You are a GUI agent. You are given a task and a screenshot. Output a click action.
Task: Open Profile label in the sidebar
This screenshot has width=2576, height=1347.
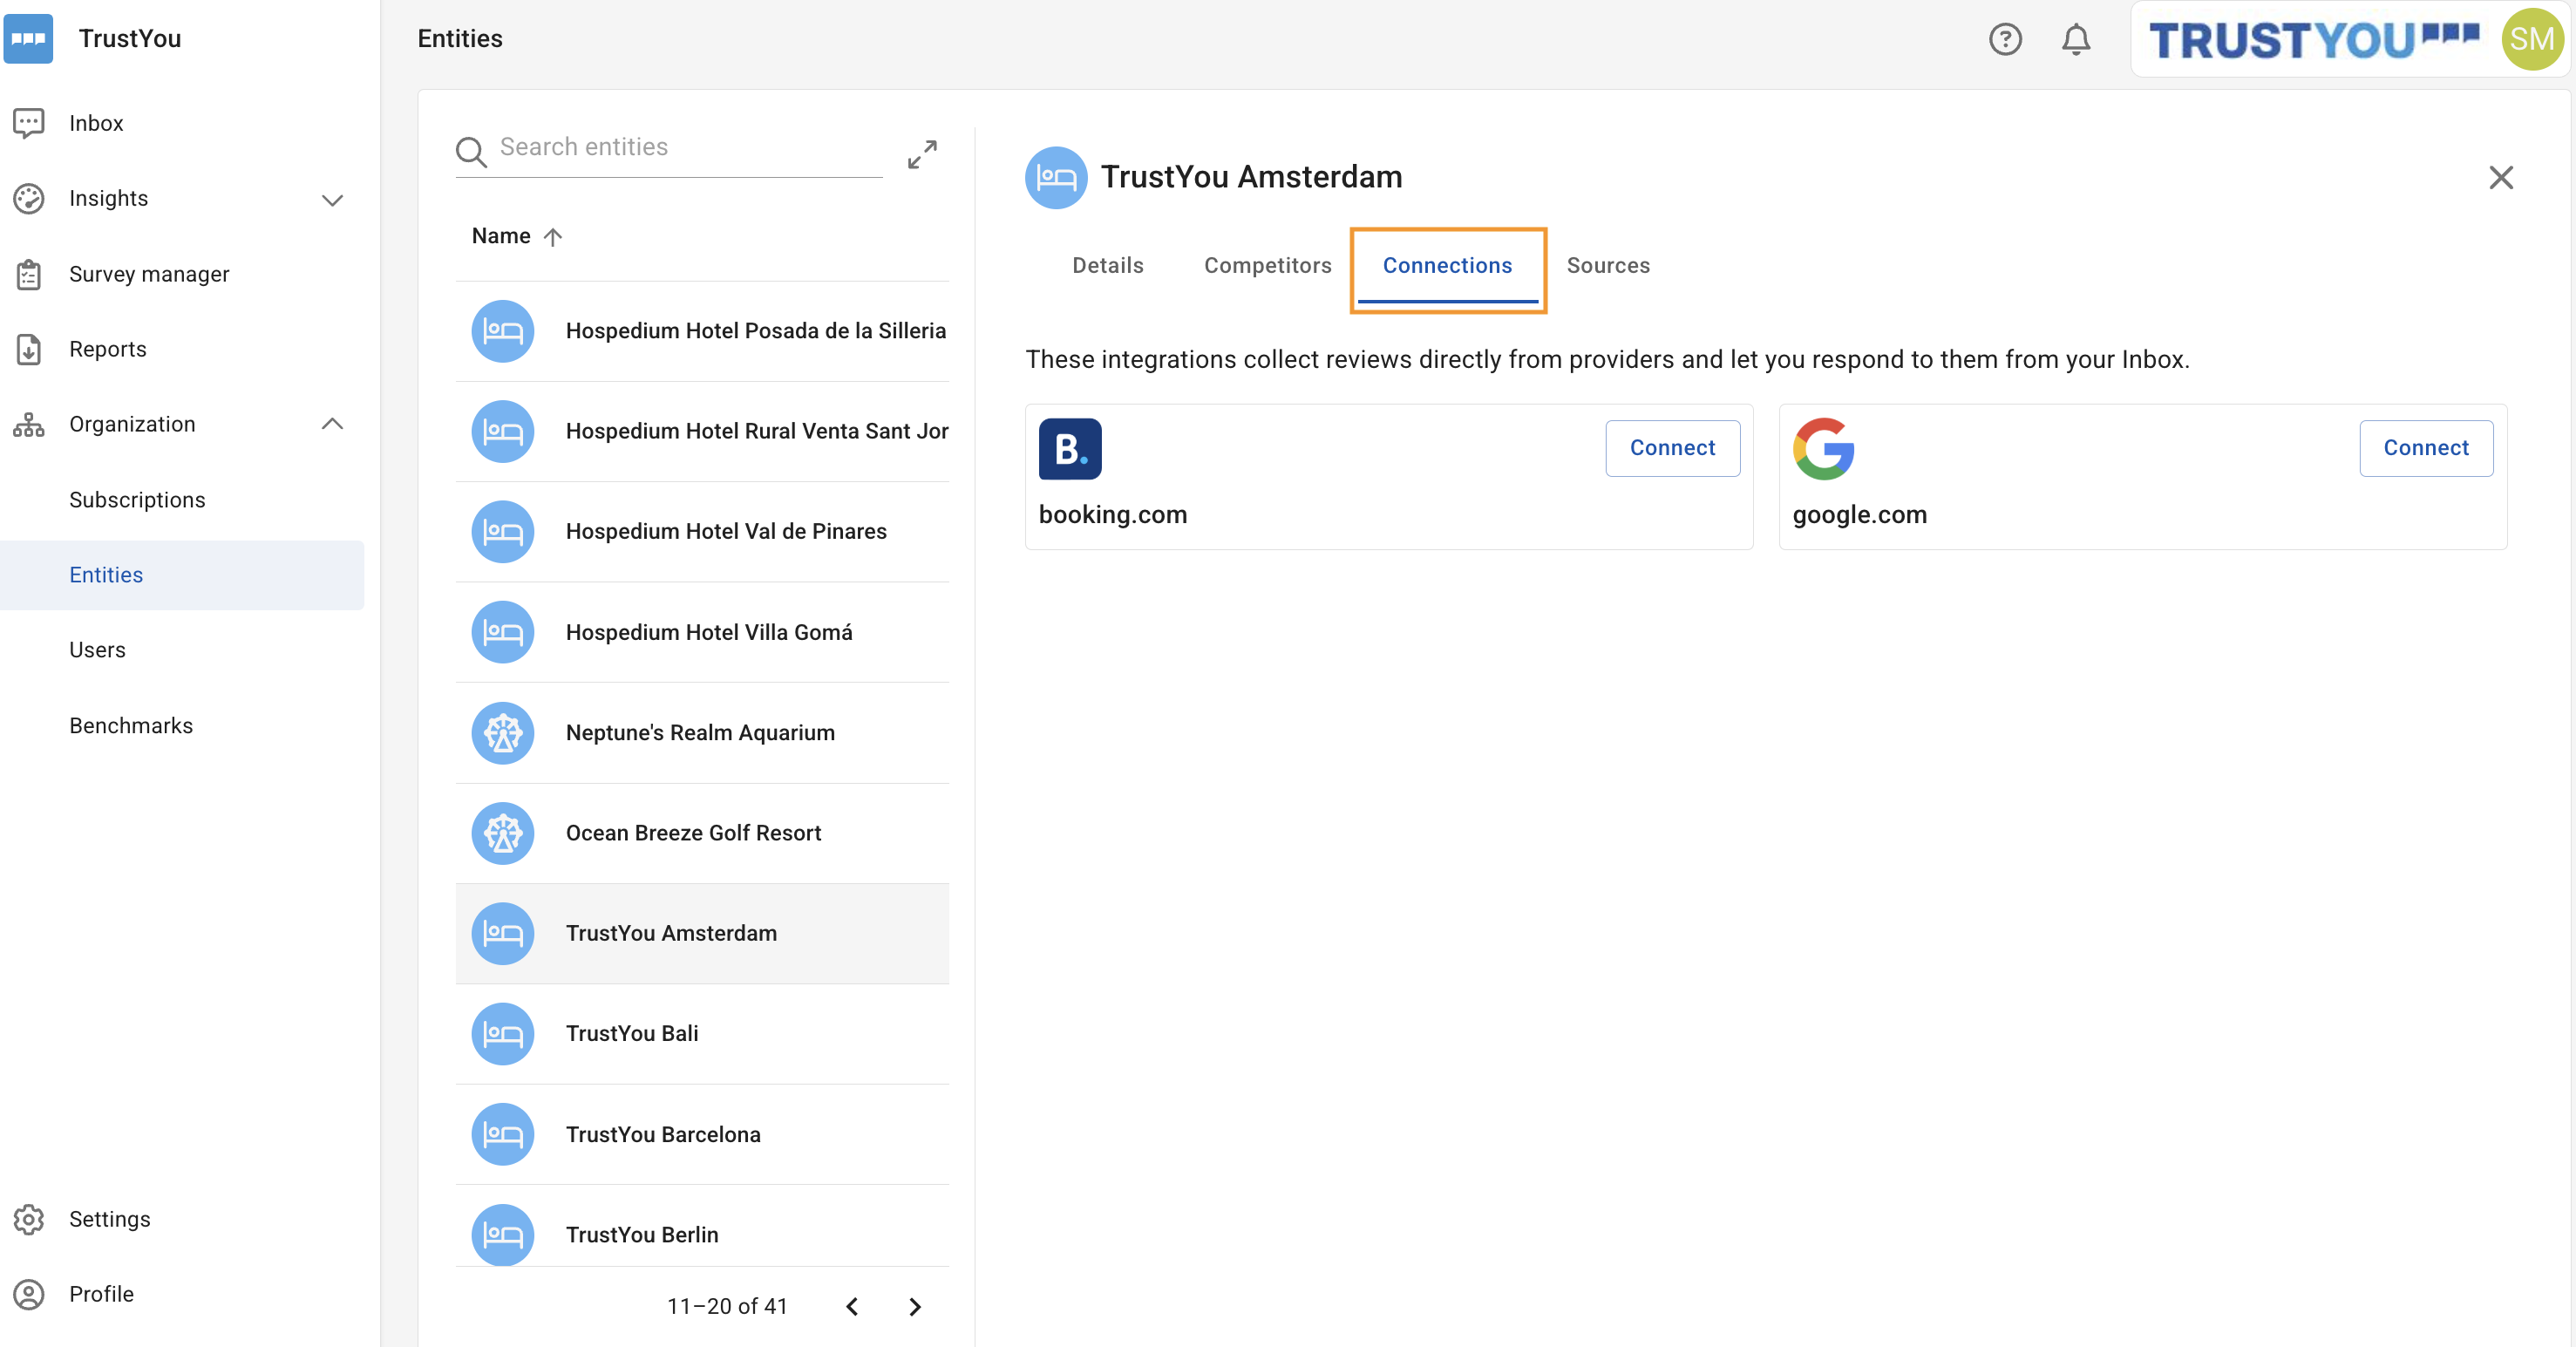coord(101,1294)
